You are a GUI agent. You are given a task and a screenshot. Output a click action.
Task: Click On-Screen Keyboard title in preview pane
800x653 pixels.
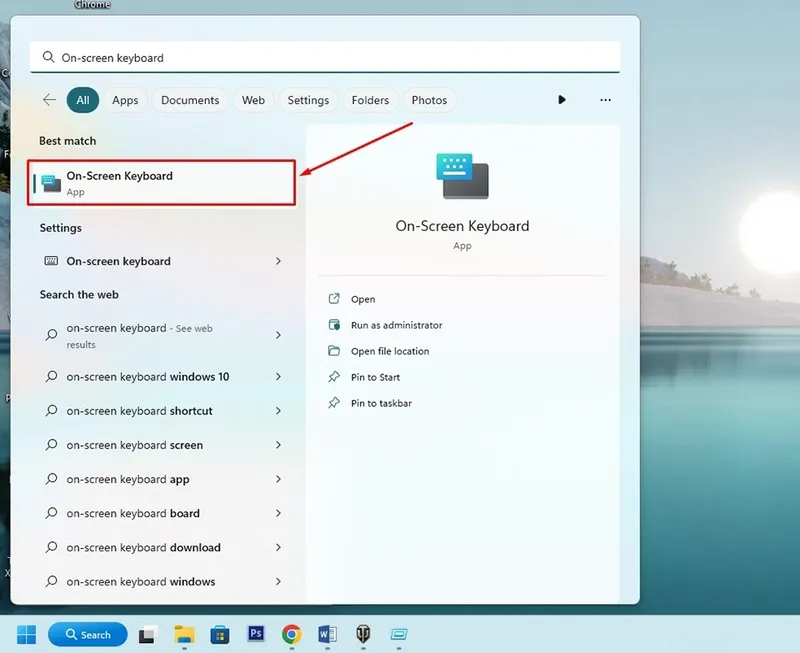462,226
